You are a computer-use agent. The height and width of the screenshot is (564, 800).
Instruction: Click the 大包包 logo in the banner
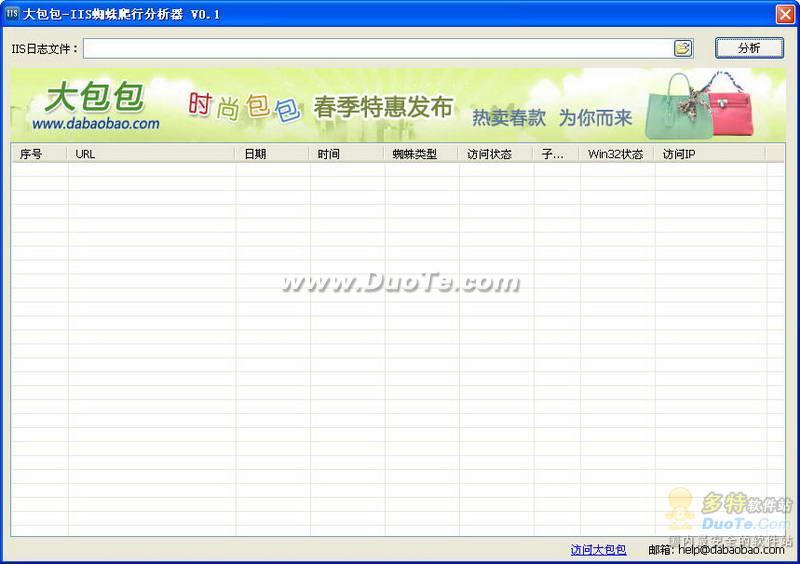click(95, 98)
